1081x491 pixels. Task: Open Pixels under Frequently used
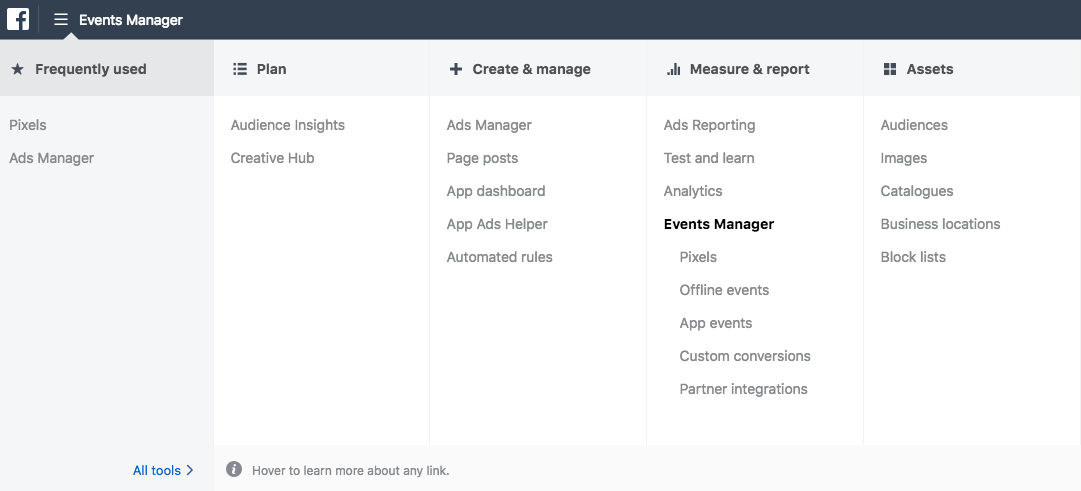pos(28,125)
